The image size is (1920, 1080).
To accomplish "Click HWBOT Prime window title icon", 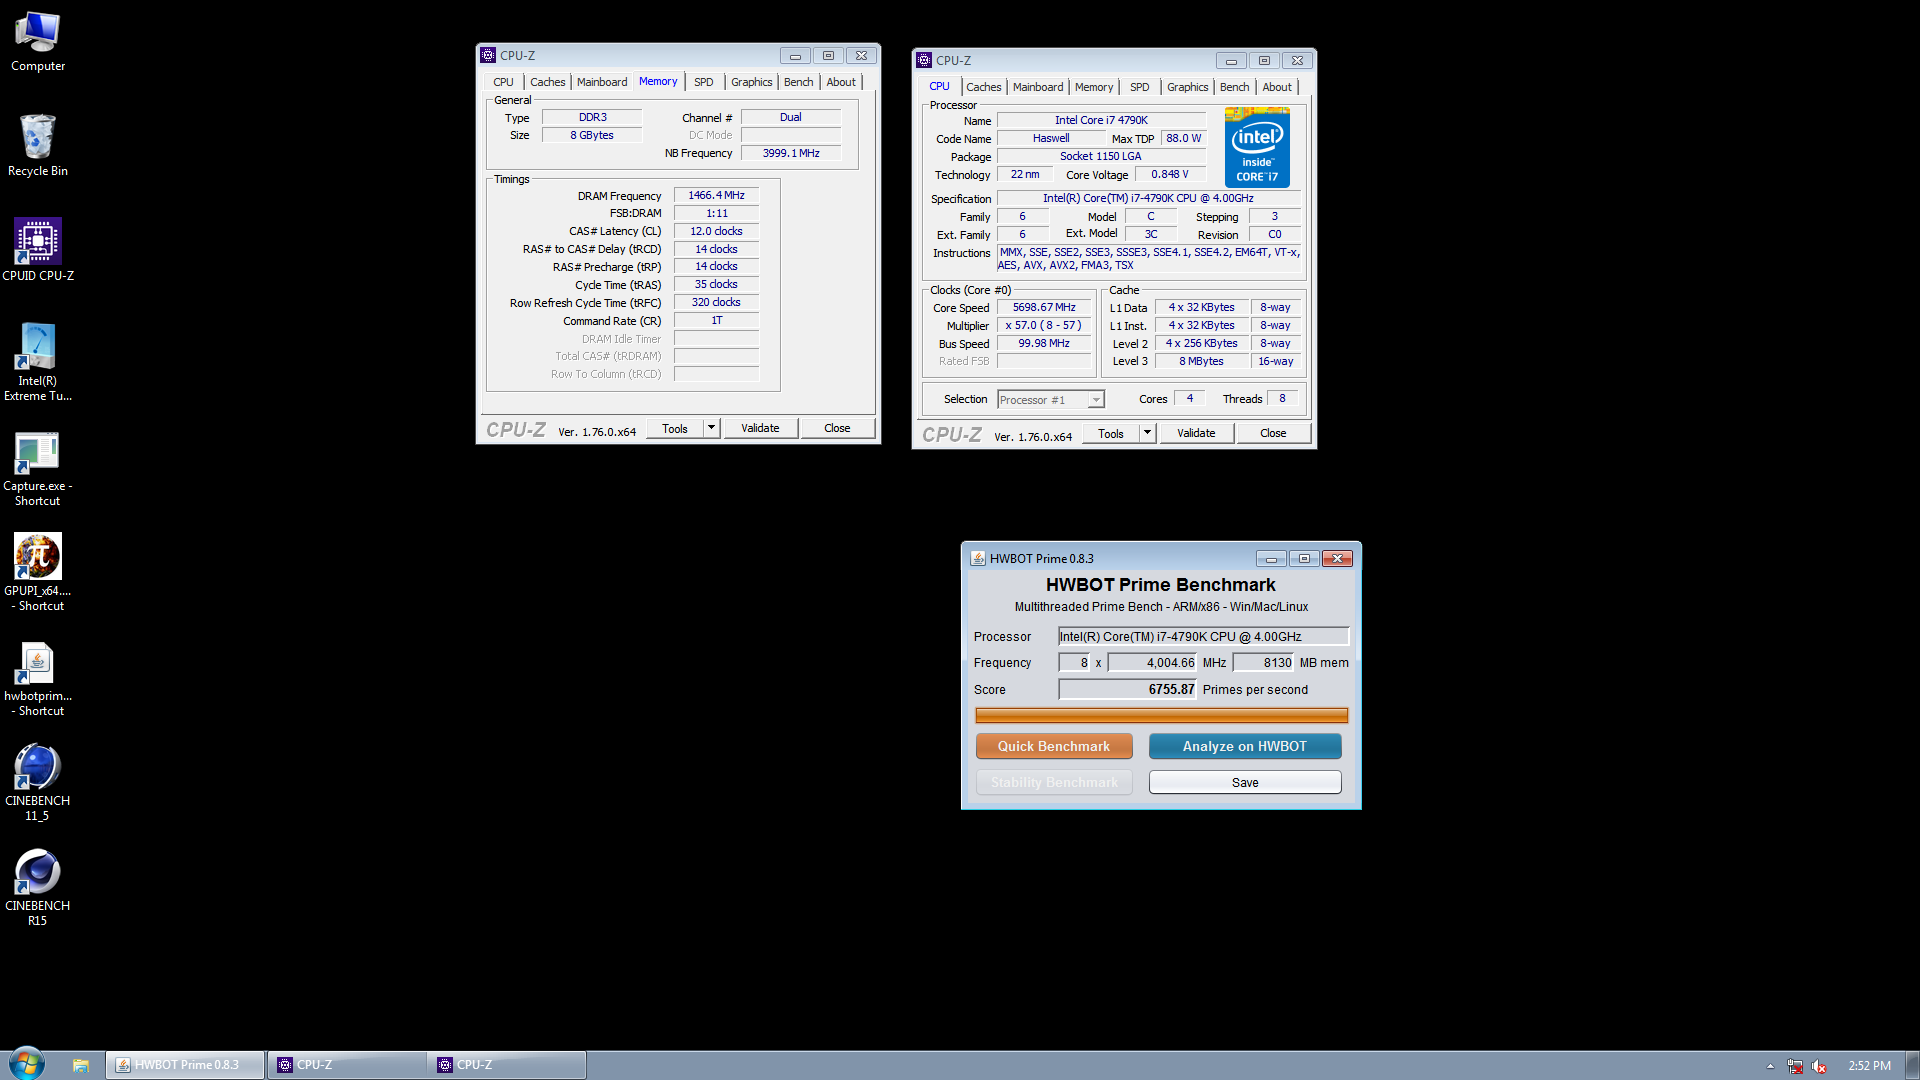I will coord(978,558).
